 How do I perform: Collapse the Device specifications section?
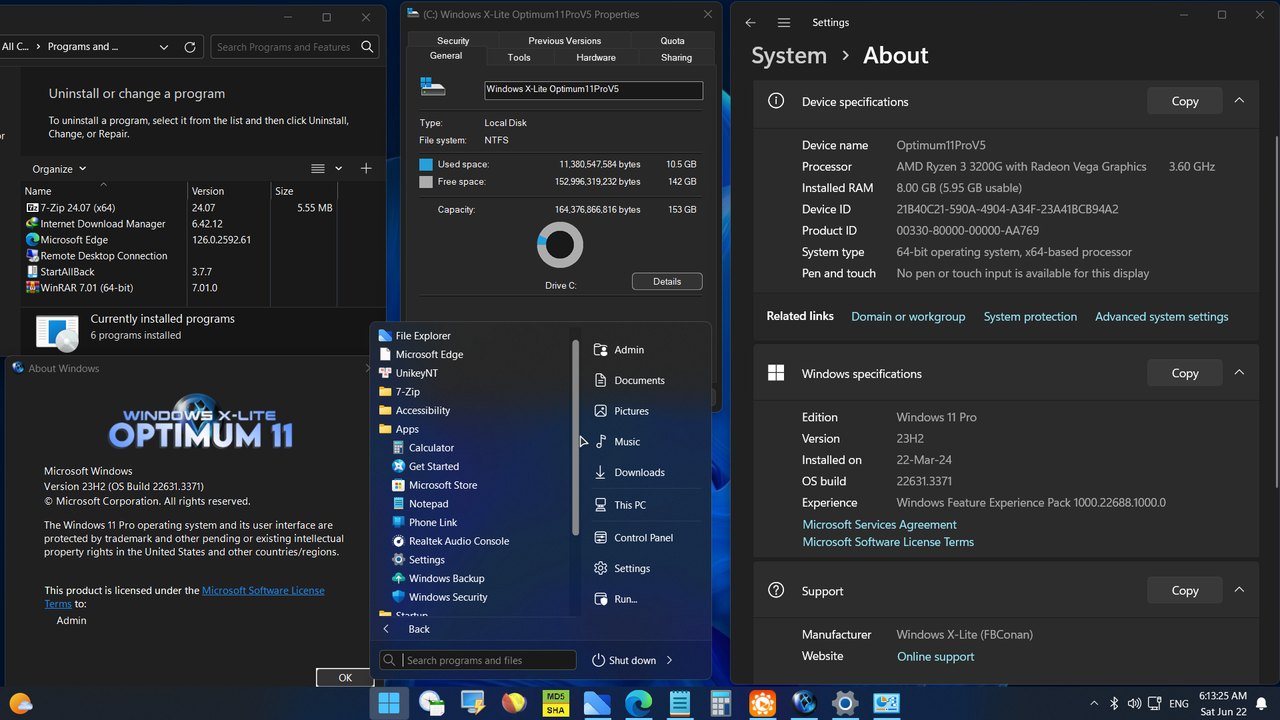point(1239,101)
